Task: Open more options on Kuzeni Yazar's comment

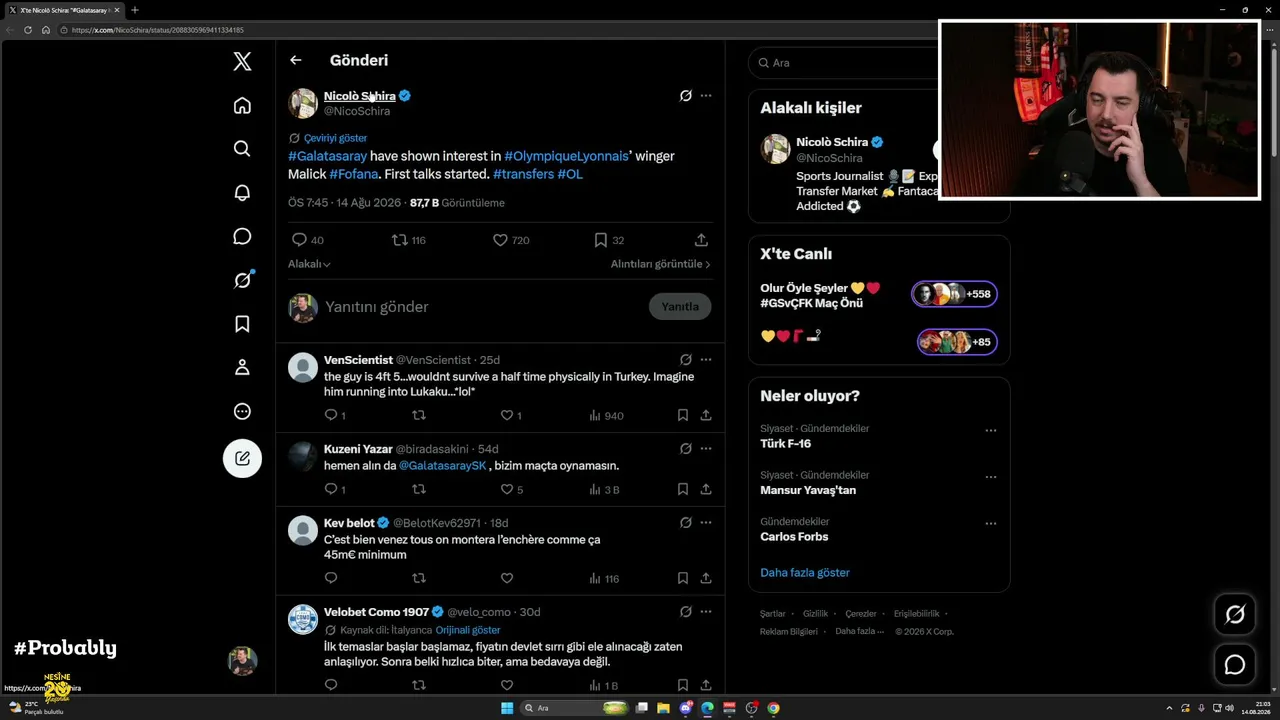Action: click(x=706, y=449)
